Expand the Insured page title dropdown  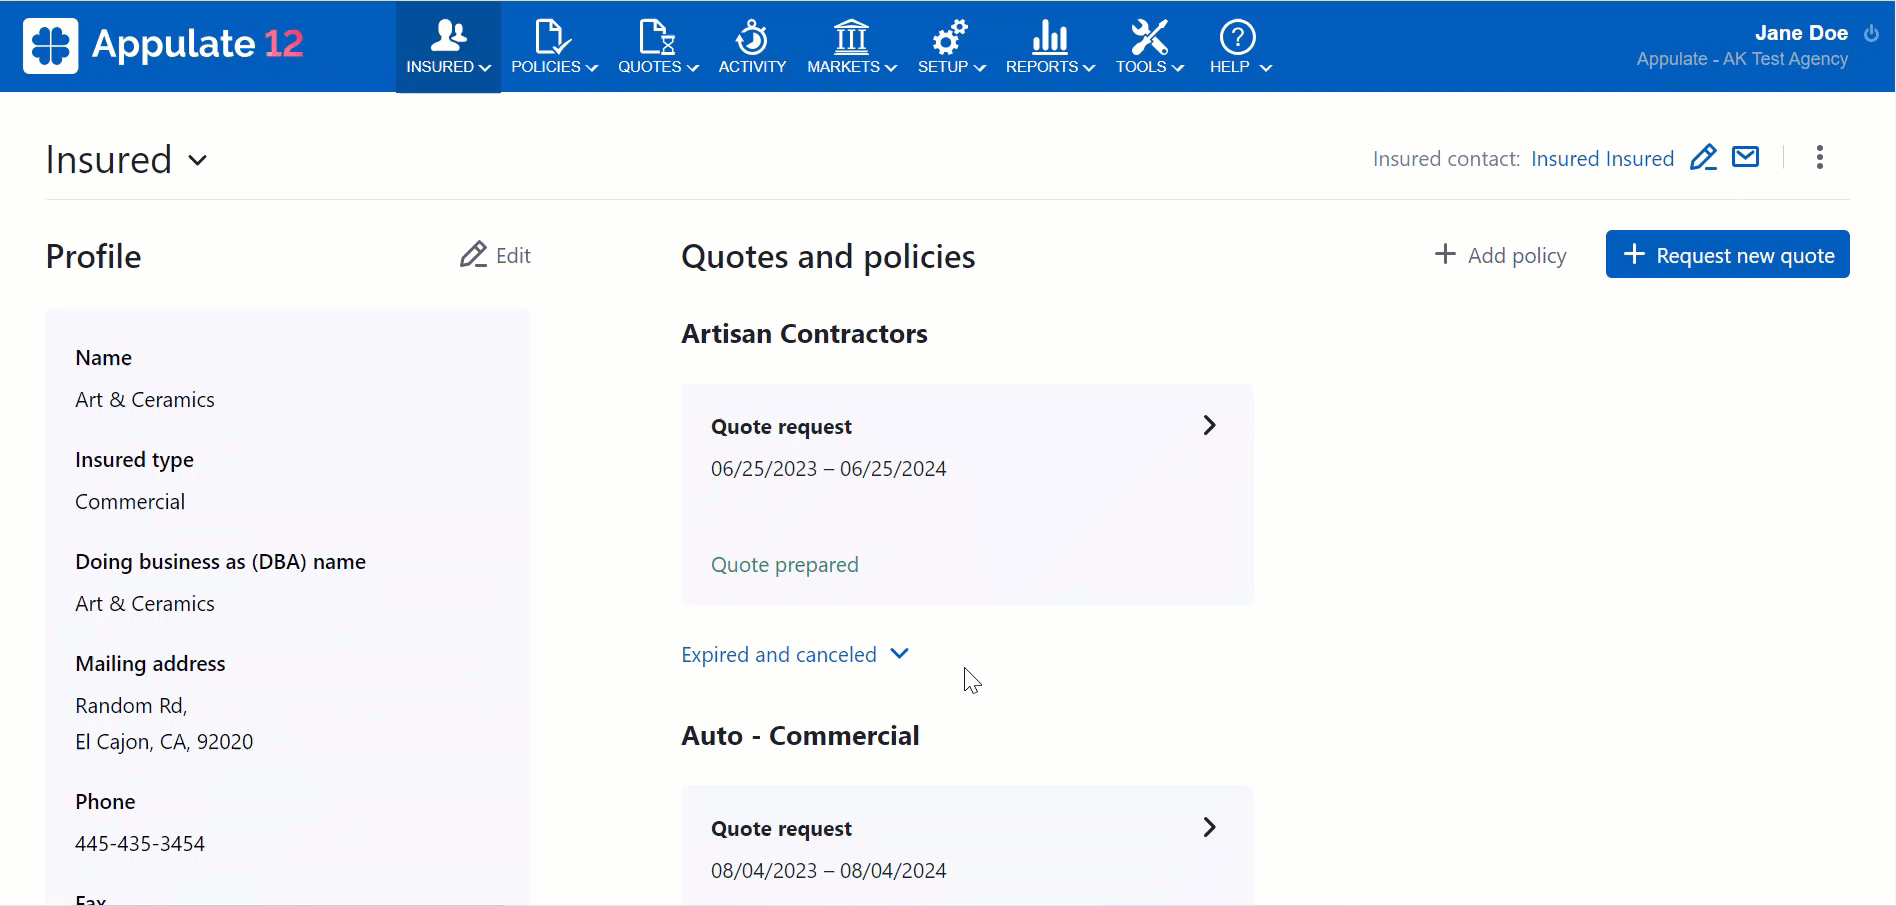click(x=198, y=160)
